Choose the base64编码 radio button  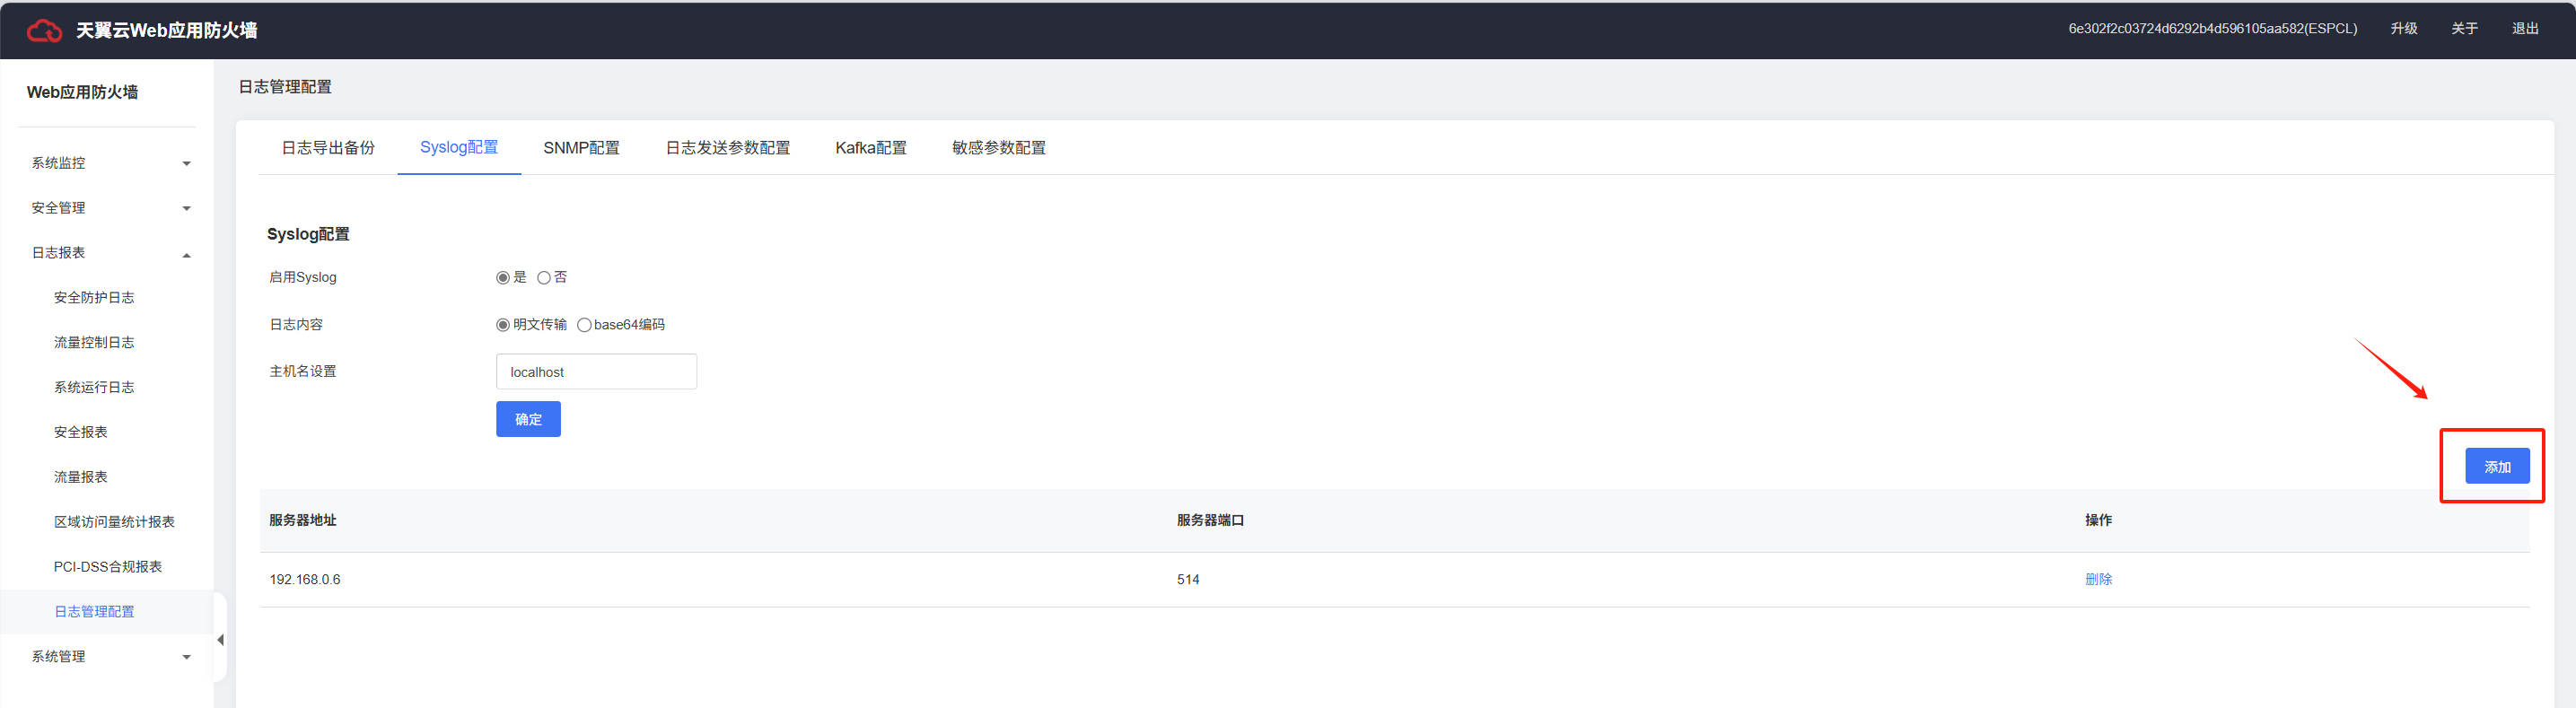click(584, 325)
